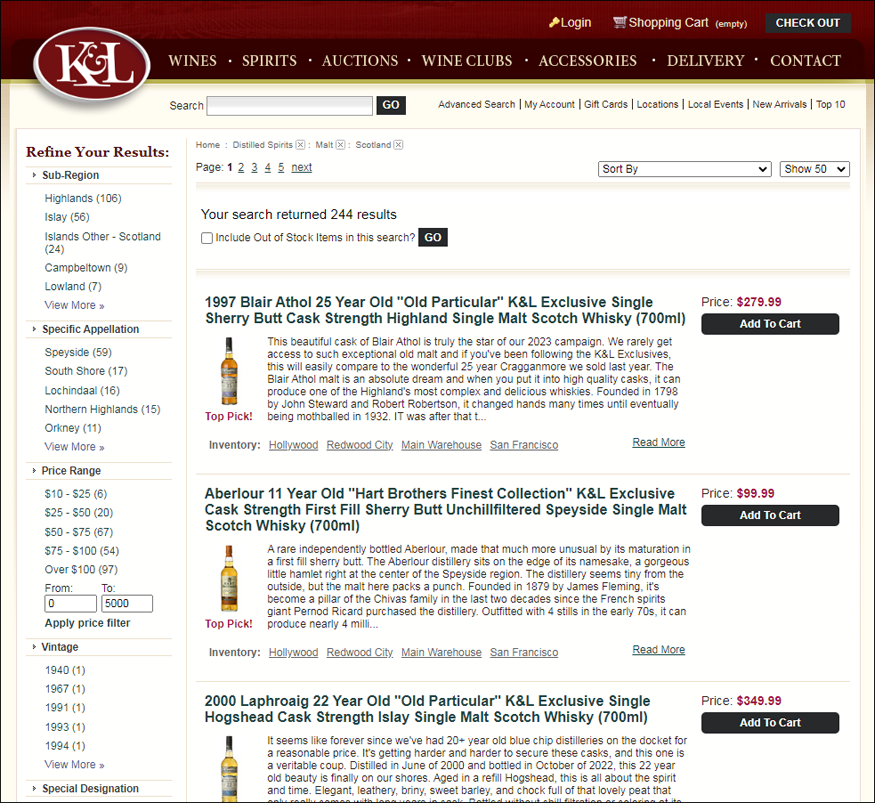Viewport: 875px width, 803px height.
Task: Read more about the Aberlour whisky
Action: click(x=658, y=650)
